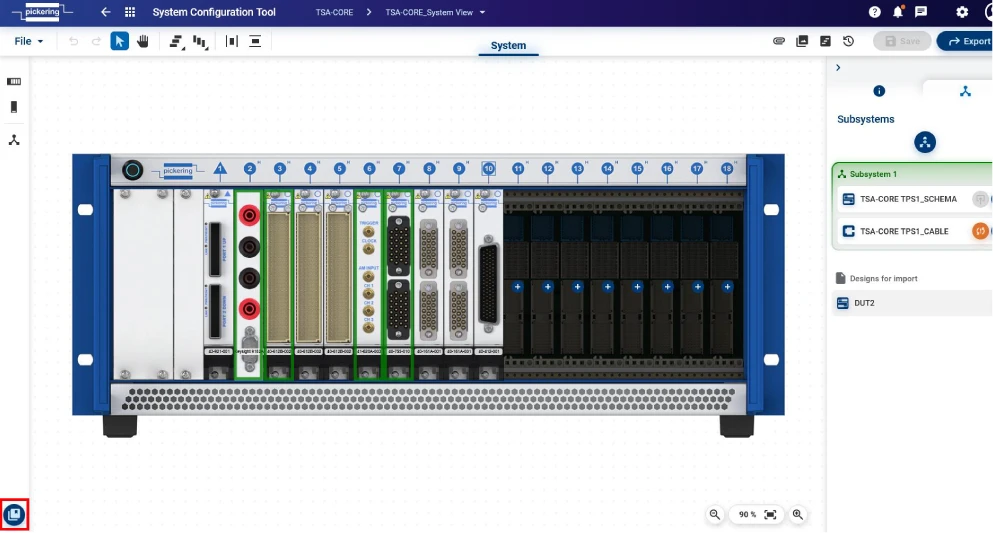
Task: Select the DUT2 design for import
Action: [864, 303]
